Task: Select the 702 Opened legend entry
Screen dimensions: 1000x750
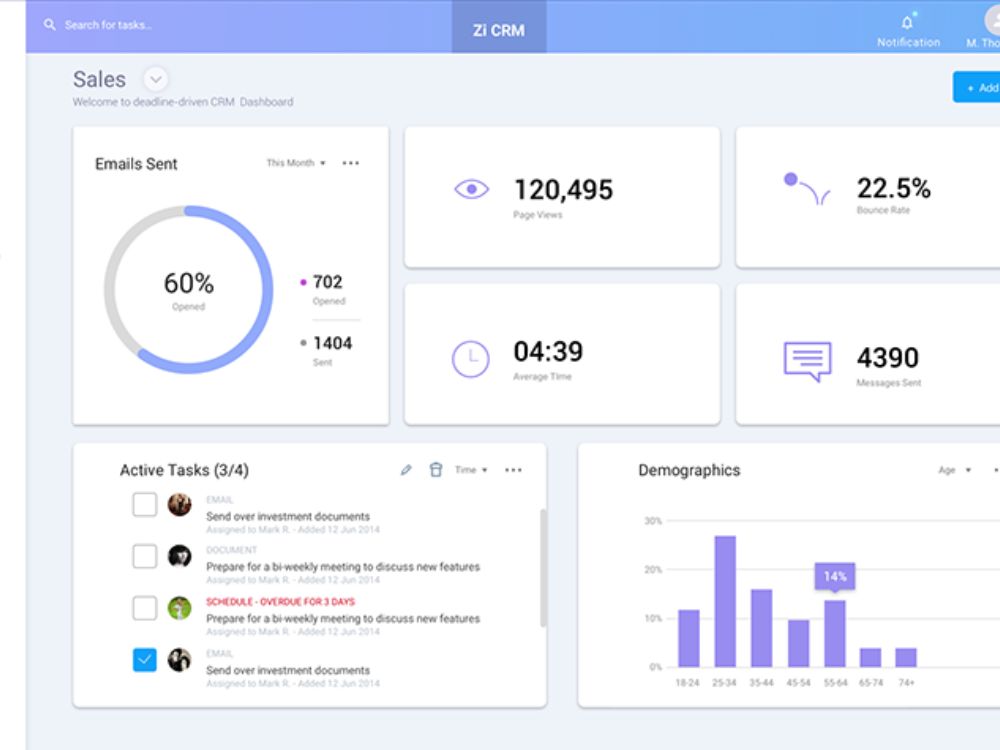Action: tap(322, 289)
